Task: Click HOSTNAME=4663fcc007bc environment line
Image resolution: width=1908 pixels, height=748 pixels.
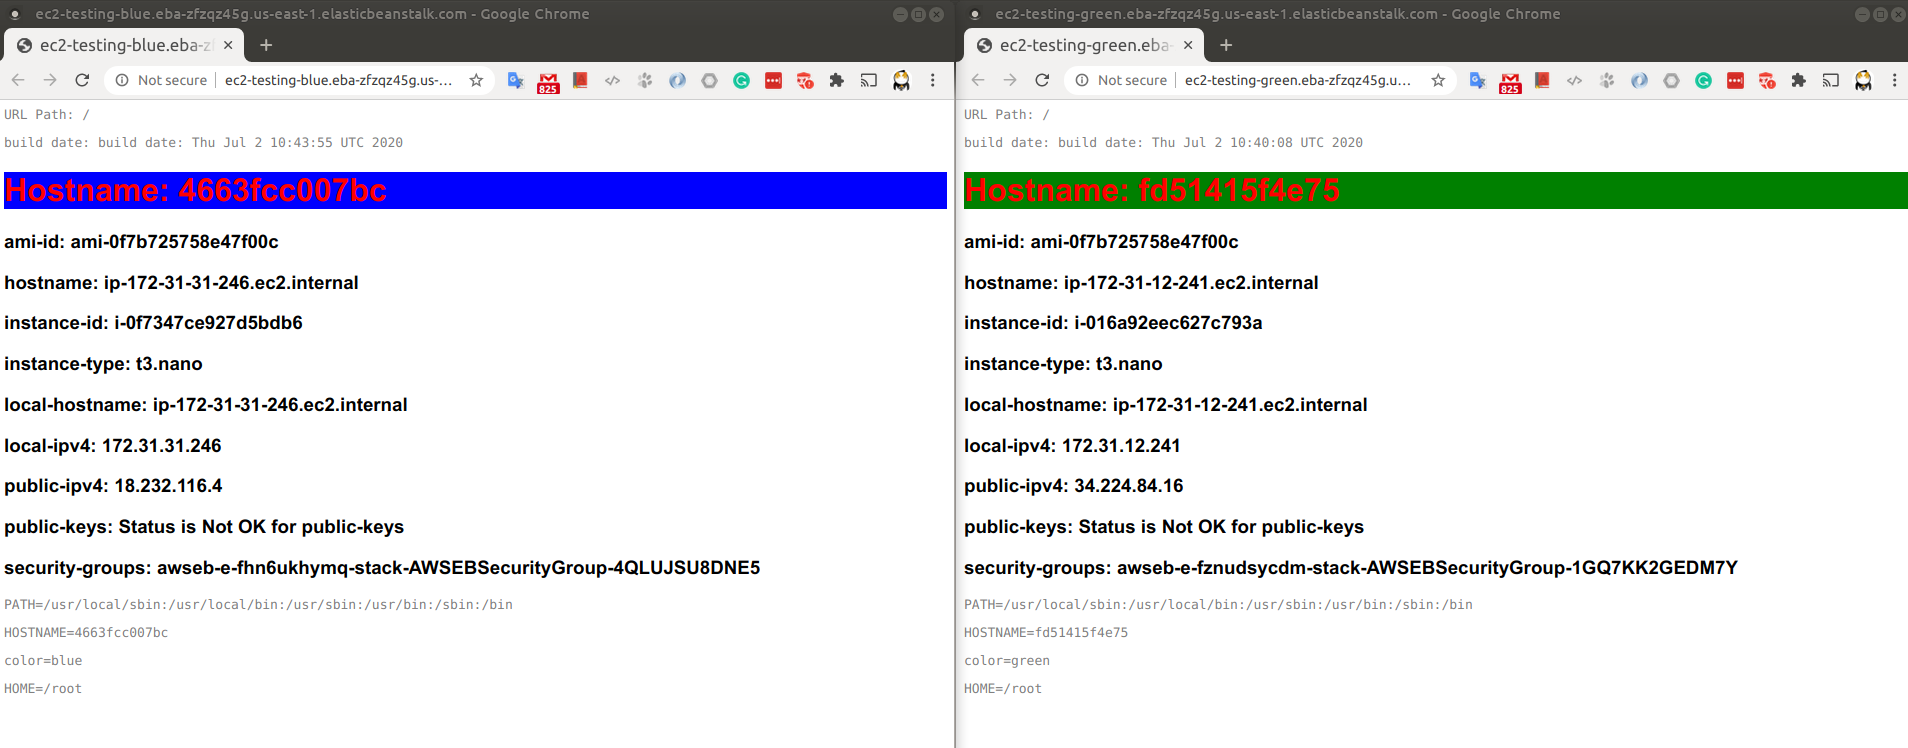Action: pyautogui.click(x=86, y=633)
